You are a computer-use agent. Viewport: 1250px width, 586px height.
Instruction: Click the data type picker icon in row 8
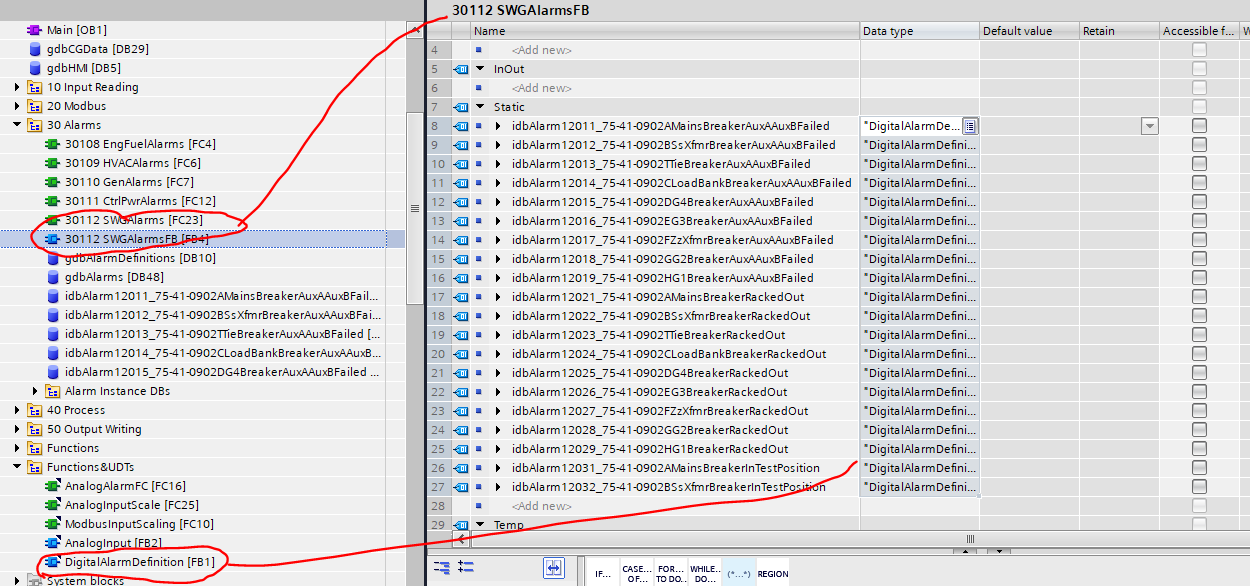(x=970, y=126)
